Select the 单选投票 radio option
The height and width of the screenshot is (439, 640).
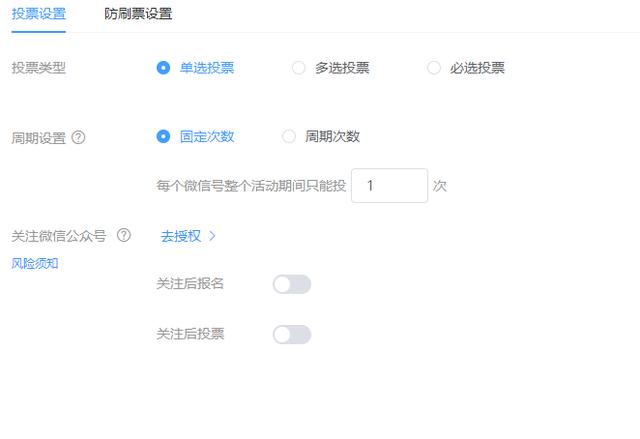pyautogui.click(x=164, y=68)
